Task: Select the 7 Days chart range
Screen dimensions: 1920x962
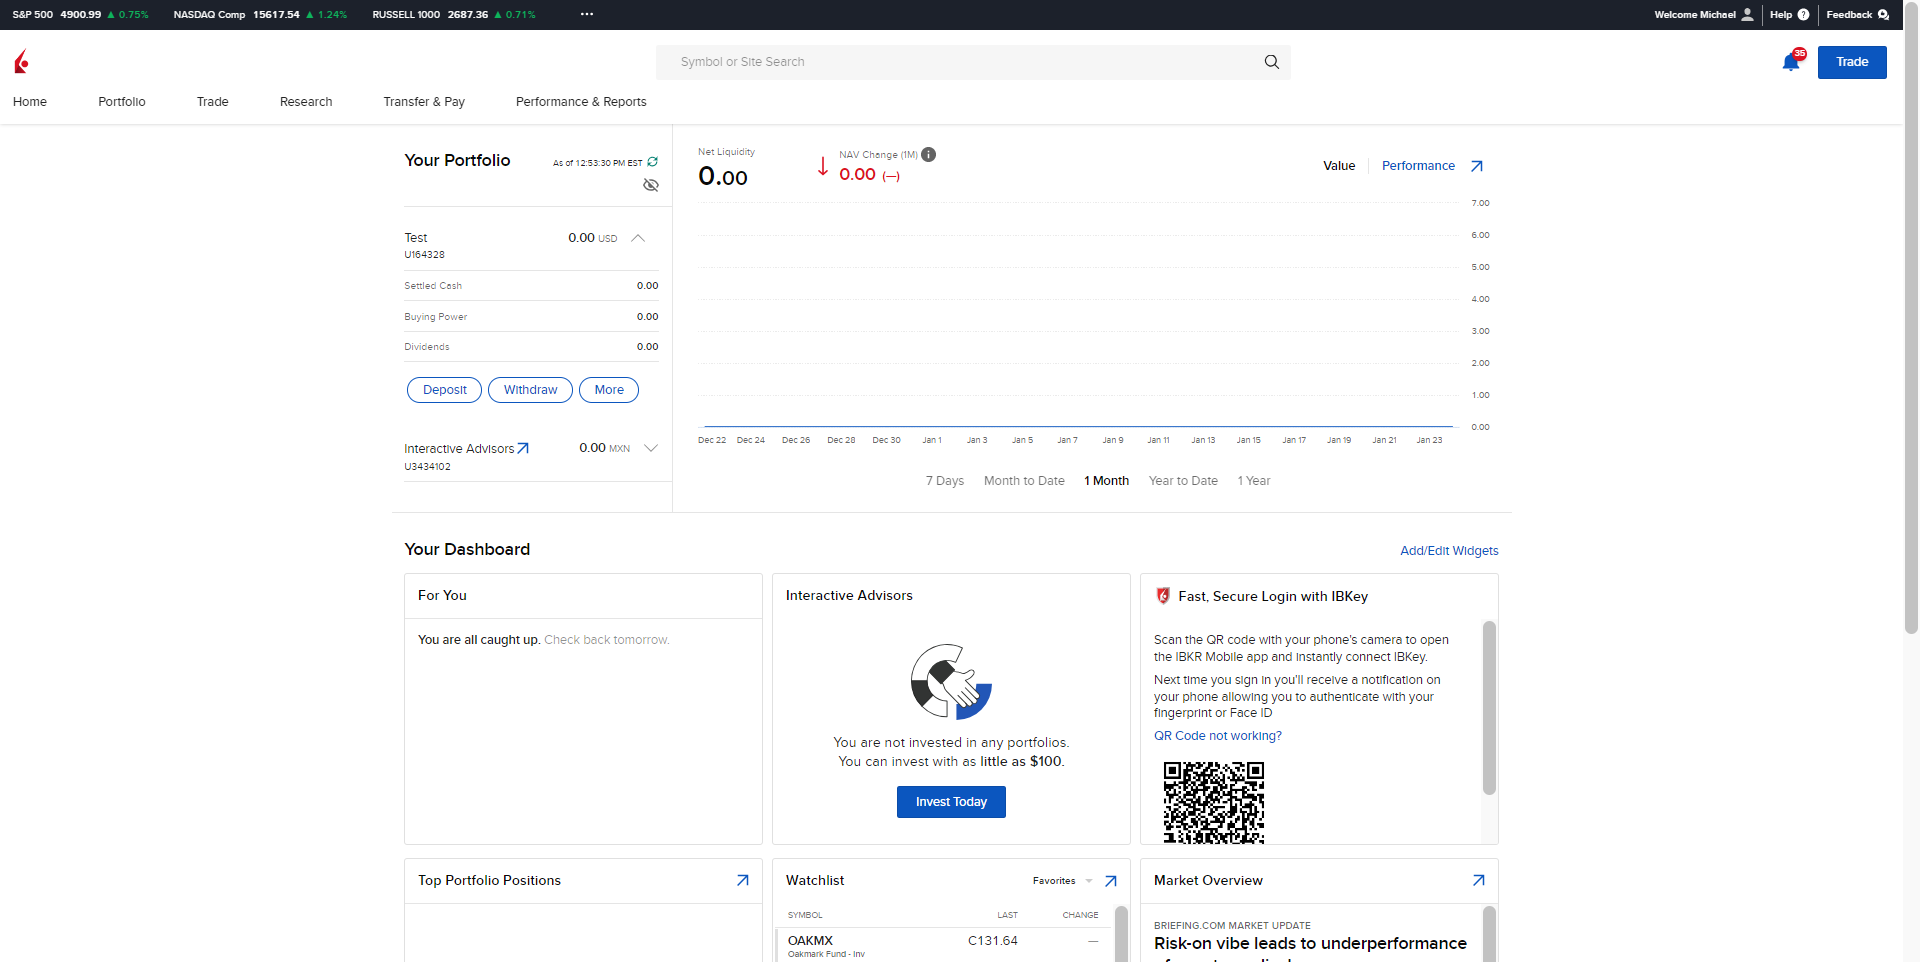Action: coord(944,481)
